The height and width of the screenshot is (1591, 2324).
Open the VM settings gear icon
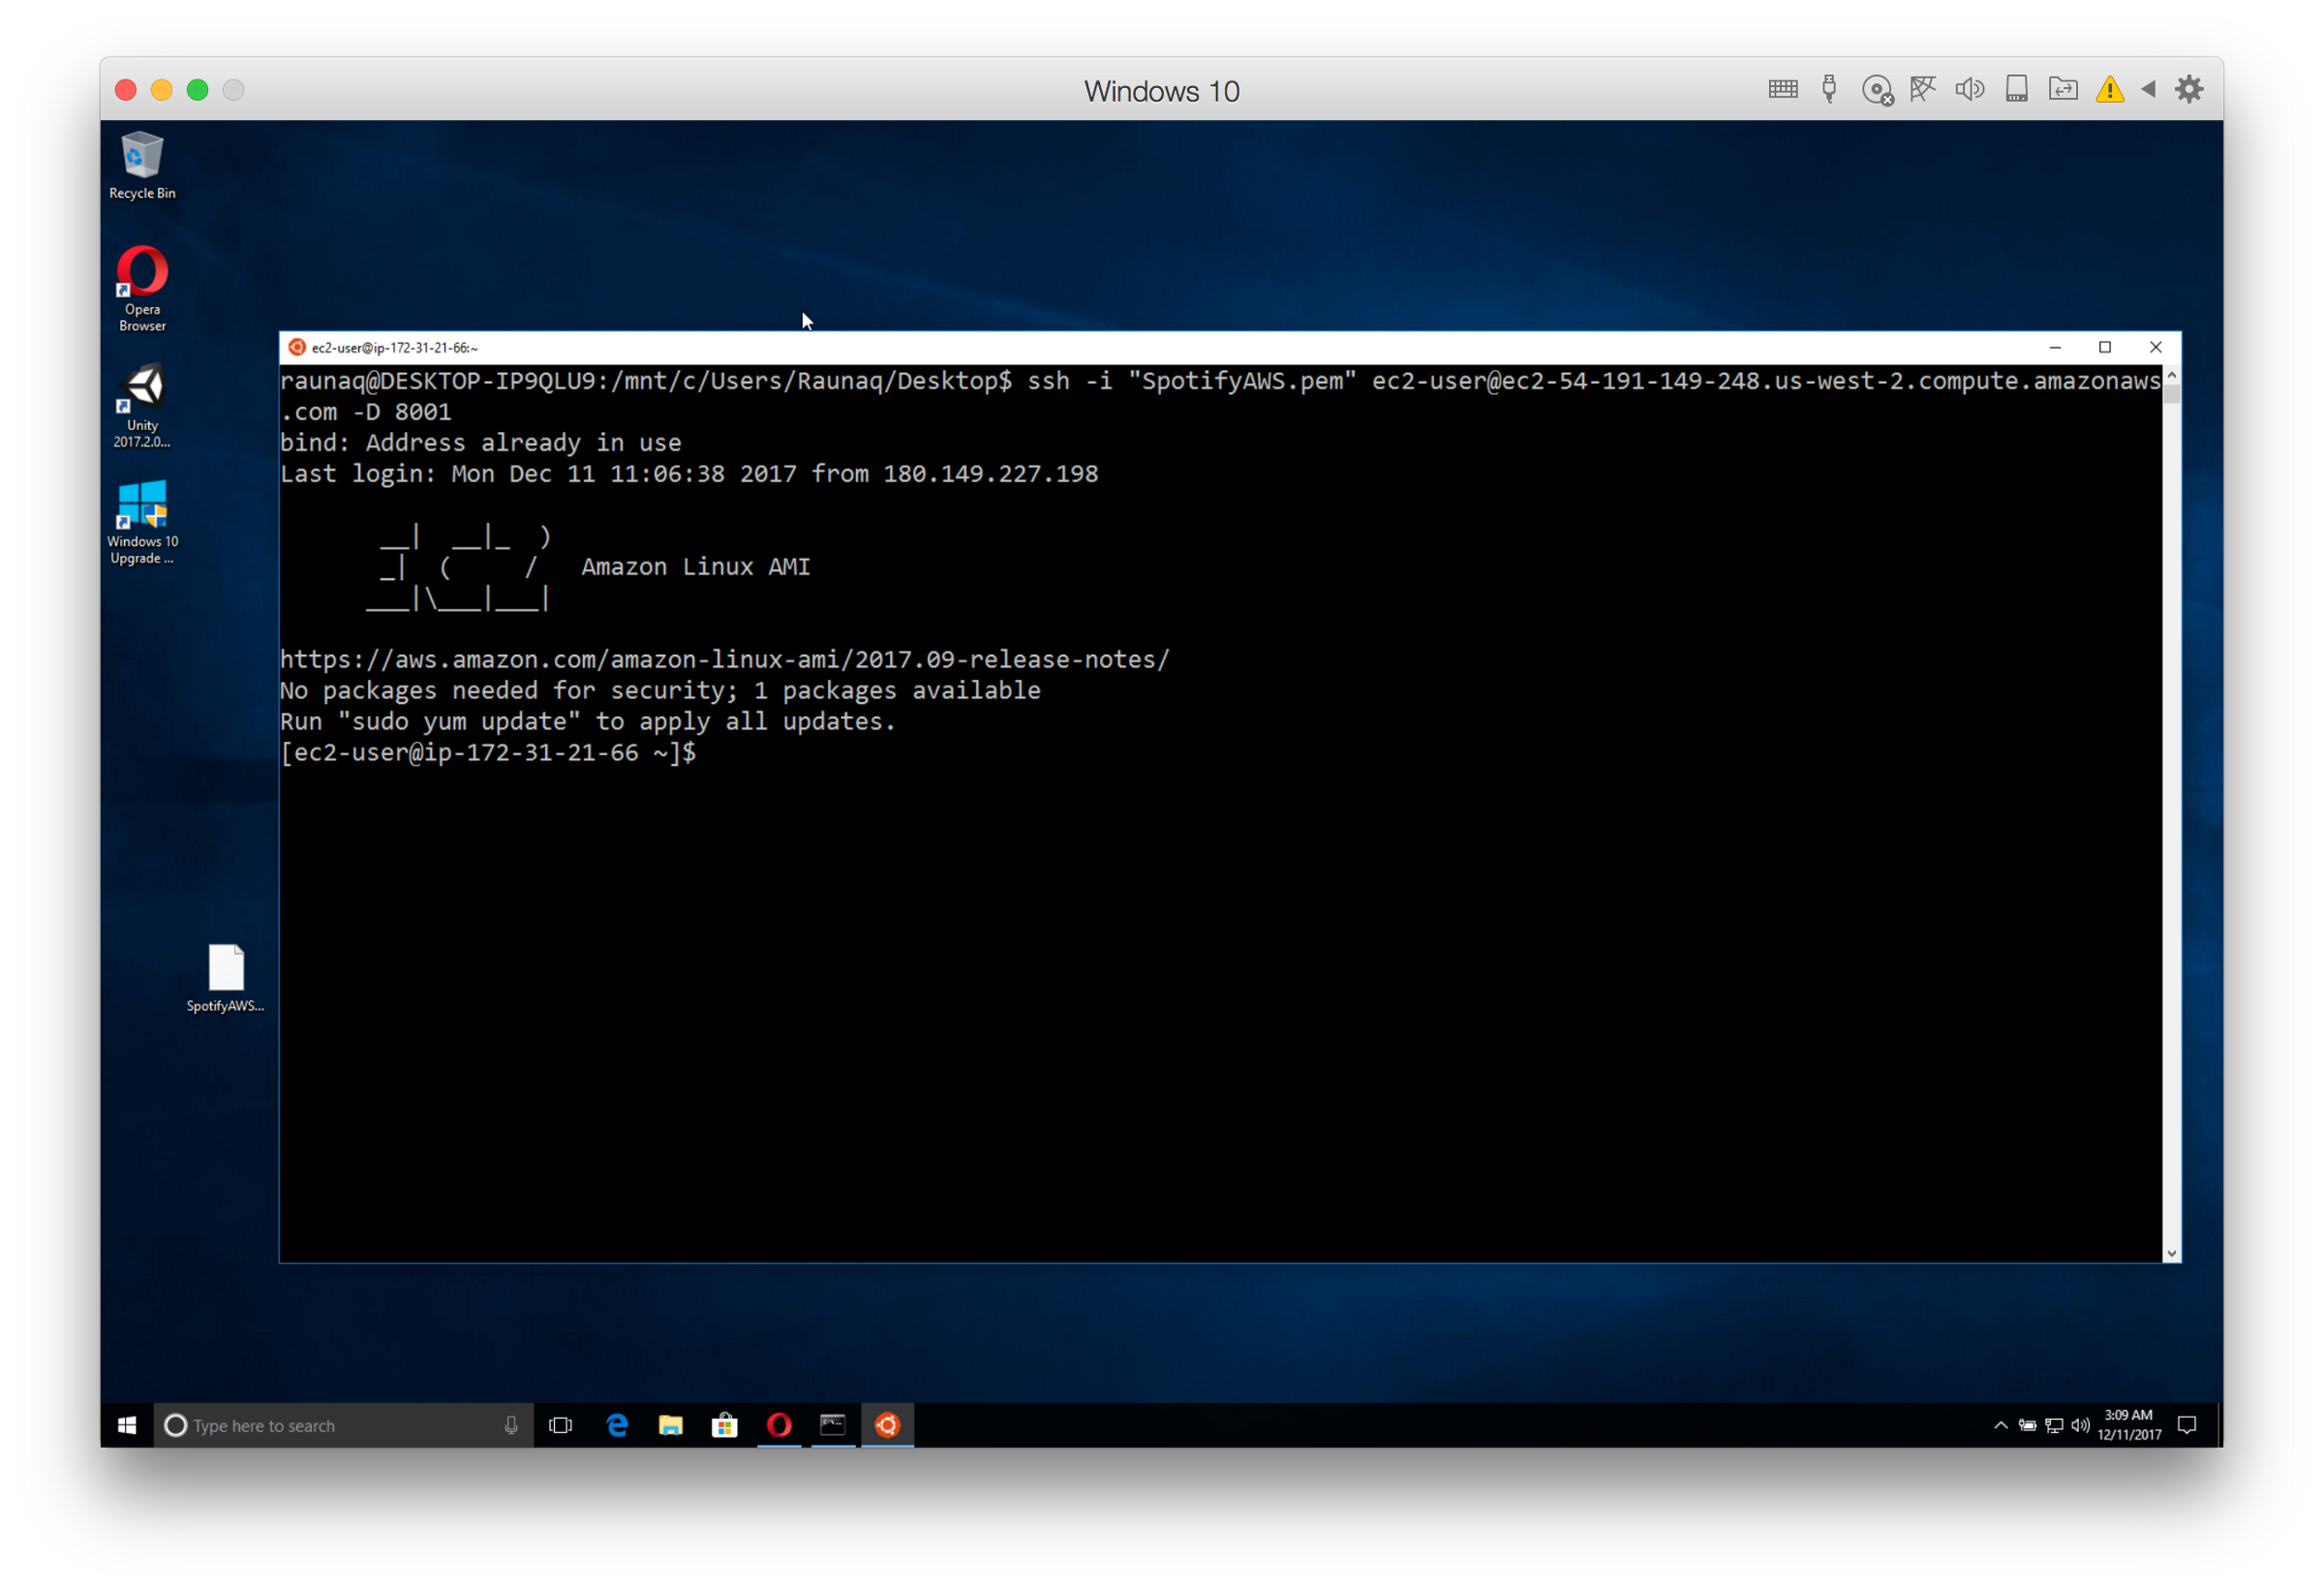[x=2189, y=90]
